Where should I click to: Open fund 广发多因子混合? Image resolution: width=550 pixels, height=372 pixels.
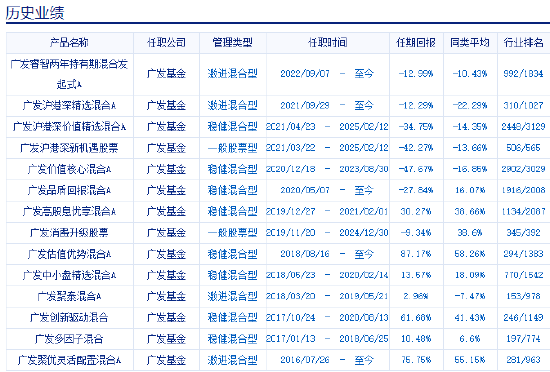(x=69, y=339)
